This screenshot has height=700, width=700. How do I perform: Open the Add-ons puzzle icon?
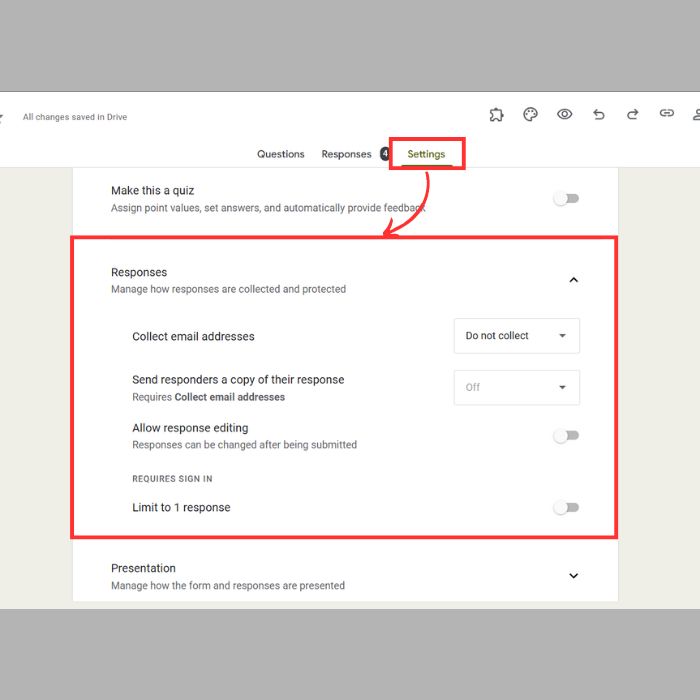(496, 115)
